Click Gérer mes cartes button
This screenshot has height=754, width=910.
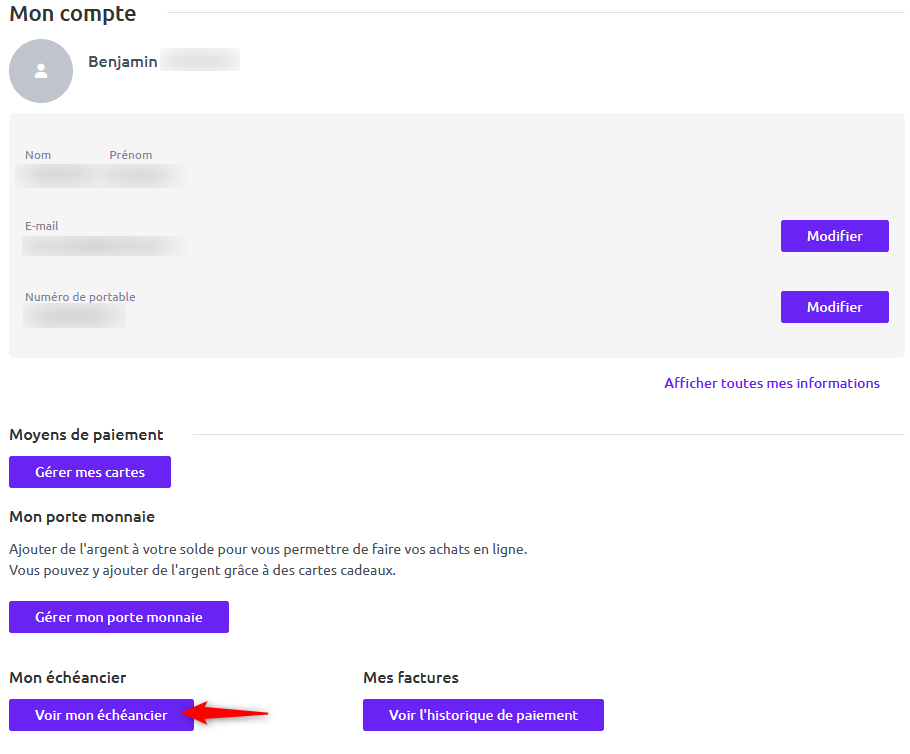[90, 472]
